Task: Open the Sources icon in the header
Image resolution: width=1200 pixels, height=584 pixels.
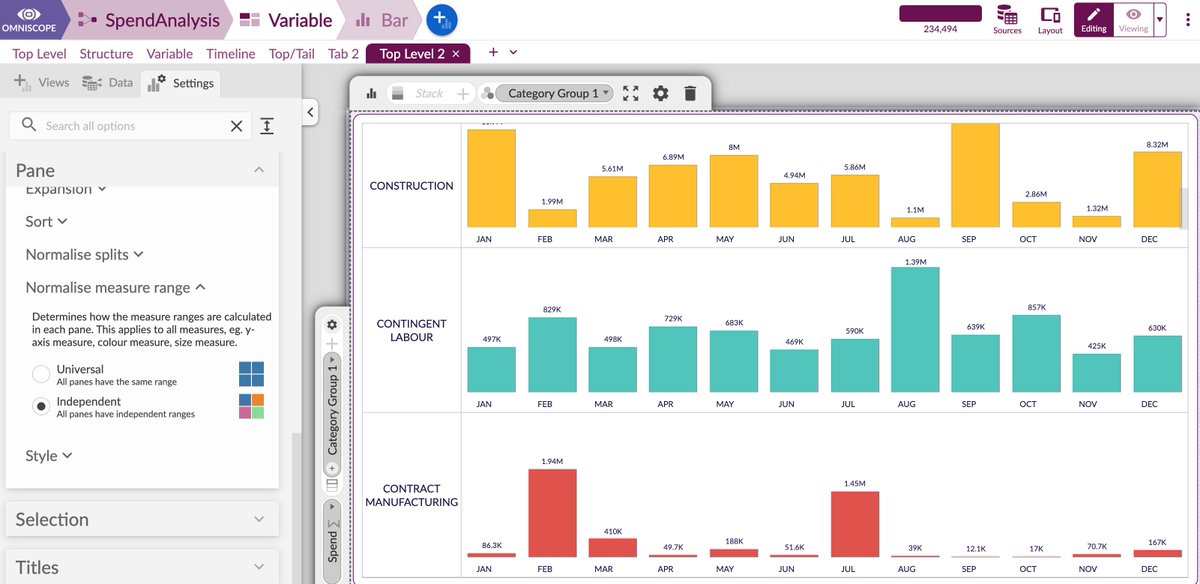Action: tap(1007, 19)
